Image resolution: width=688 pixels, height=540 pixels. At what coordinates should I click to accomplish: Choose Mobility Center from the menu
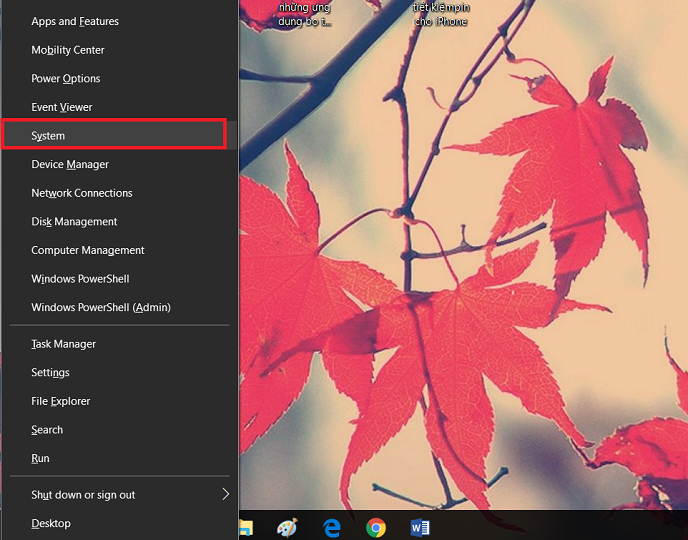(x=68, y=50)
